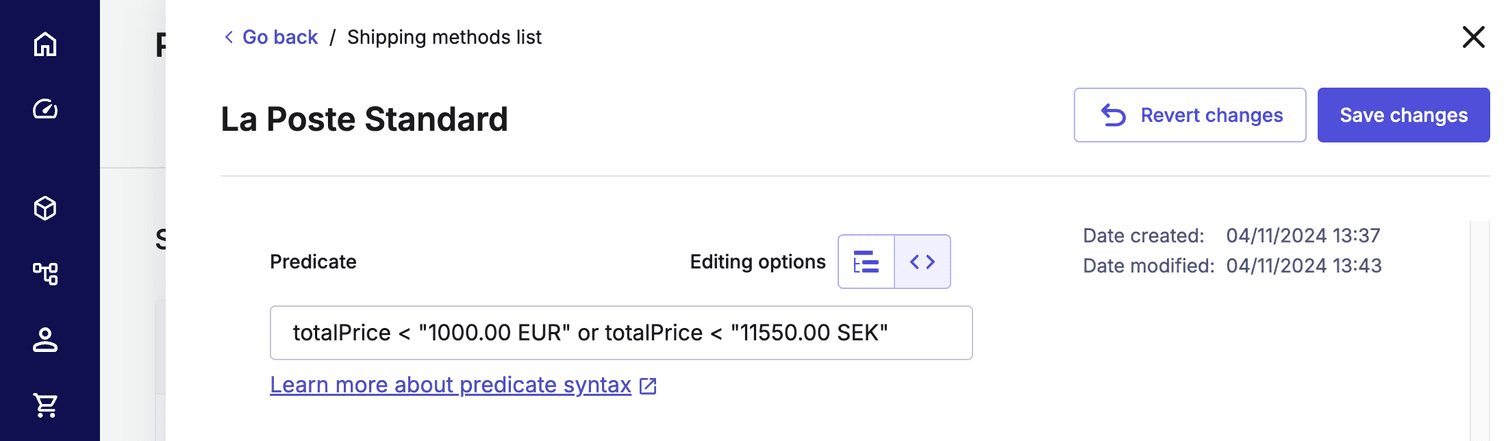Open the Home icon in sidebar
1508x441 pixels.
(45, 45)
